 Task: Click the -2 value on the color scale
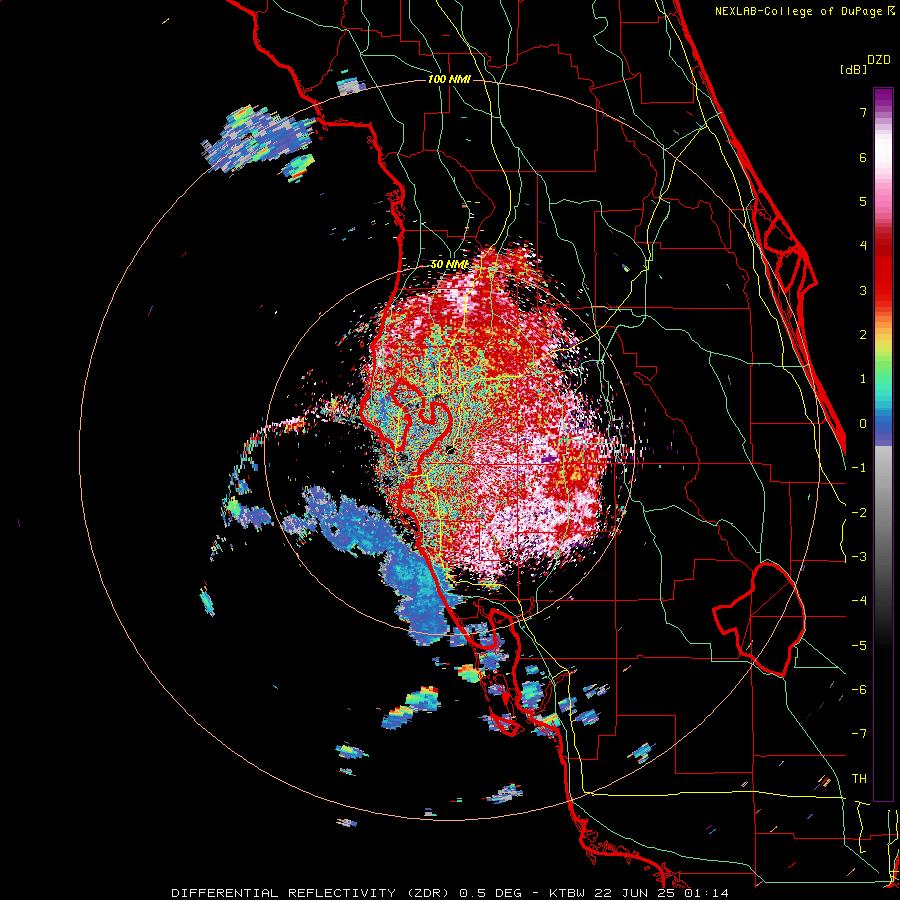click(859, 512)
